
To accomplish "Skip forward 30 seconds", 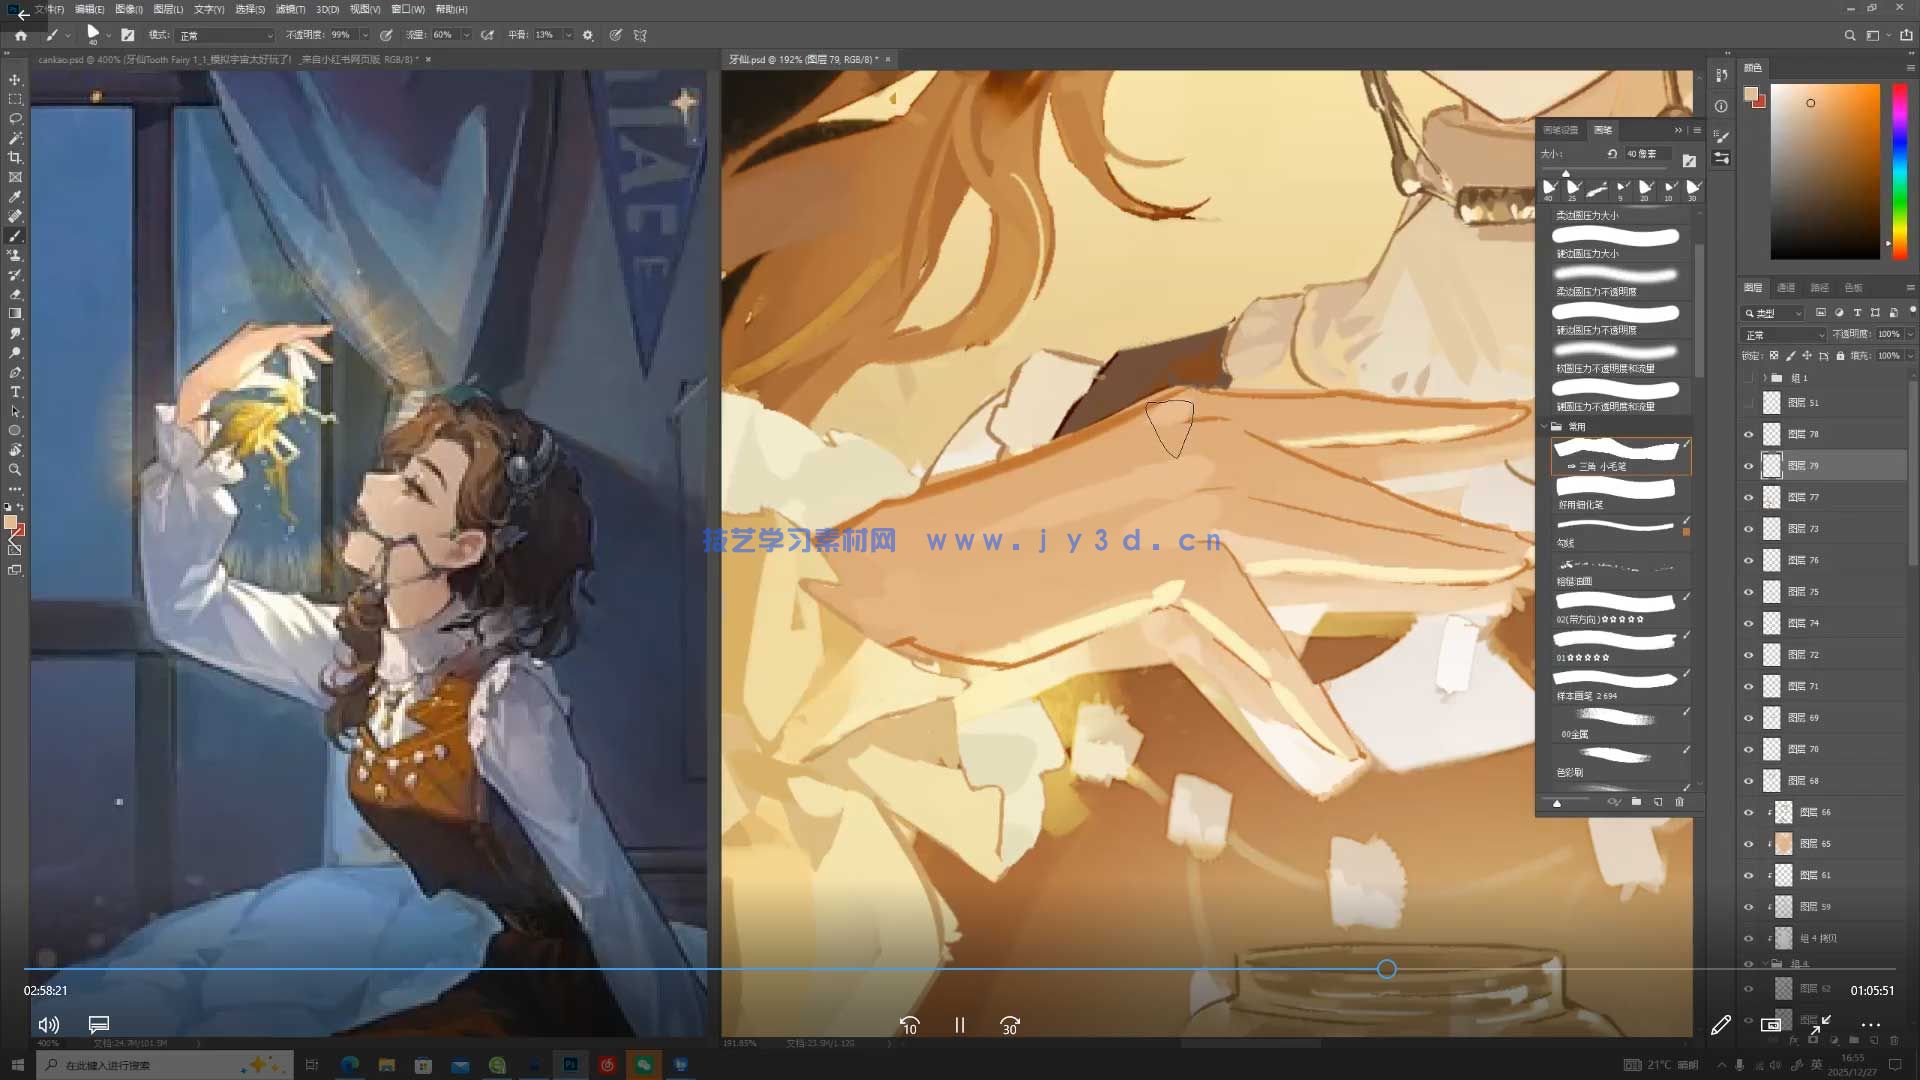I will click(1010, 1025).
